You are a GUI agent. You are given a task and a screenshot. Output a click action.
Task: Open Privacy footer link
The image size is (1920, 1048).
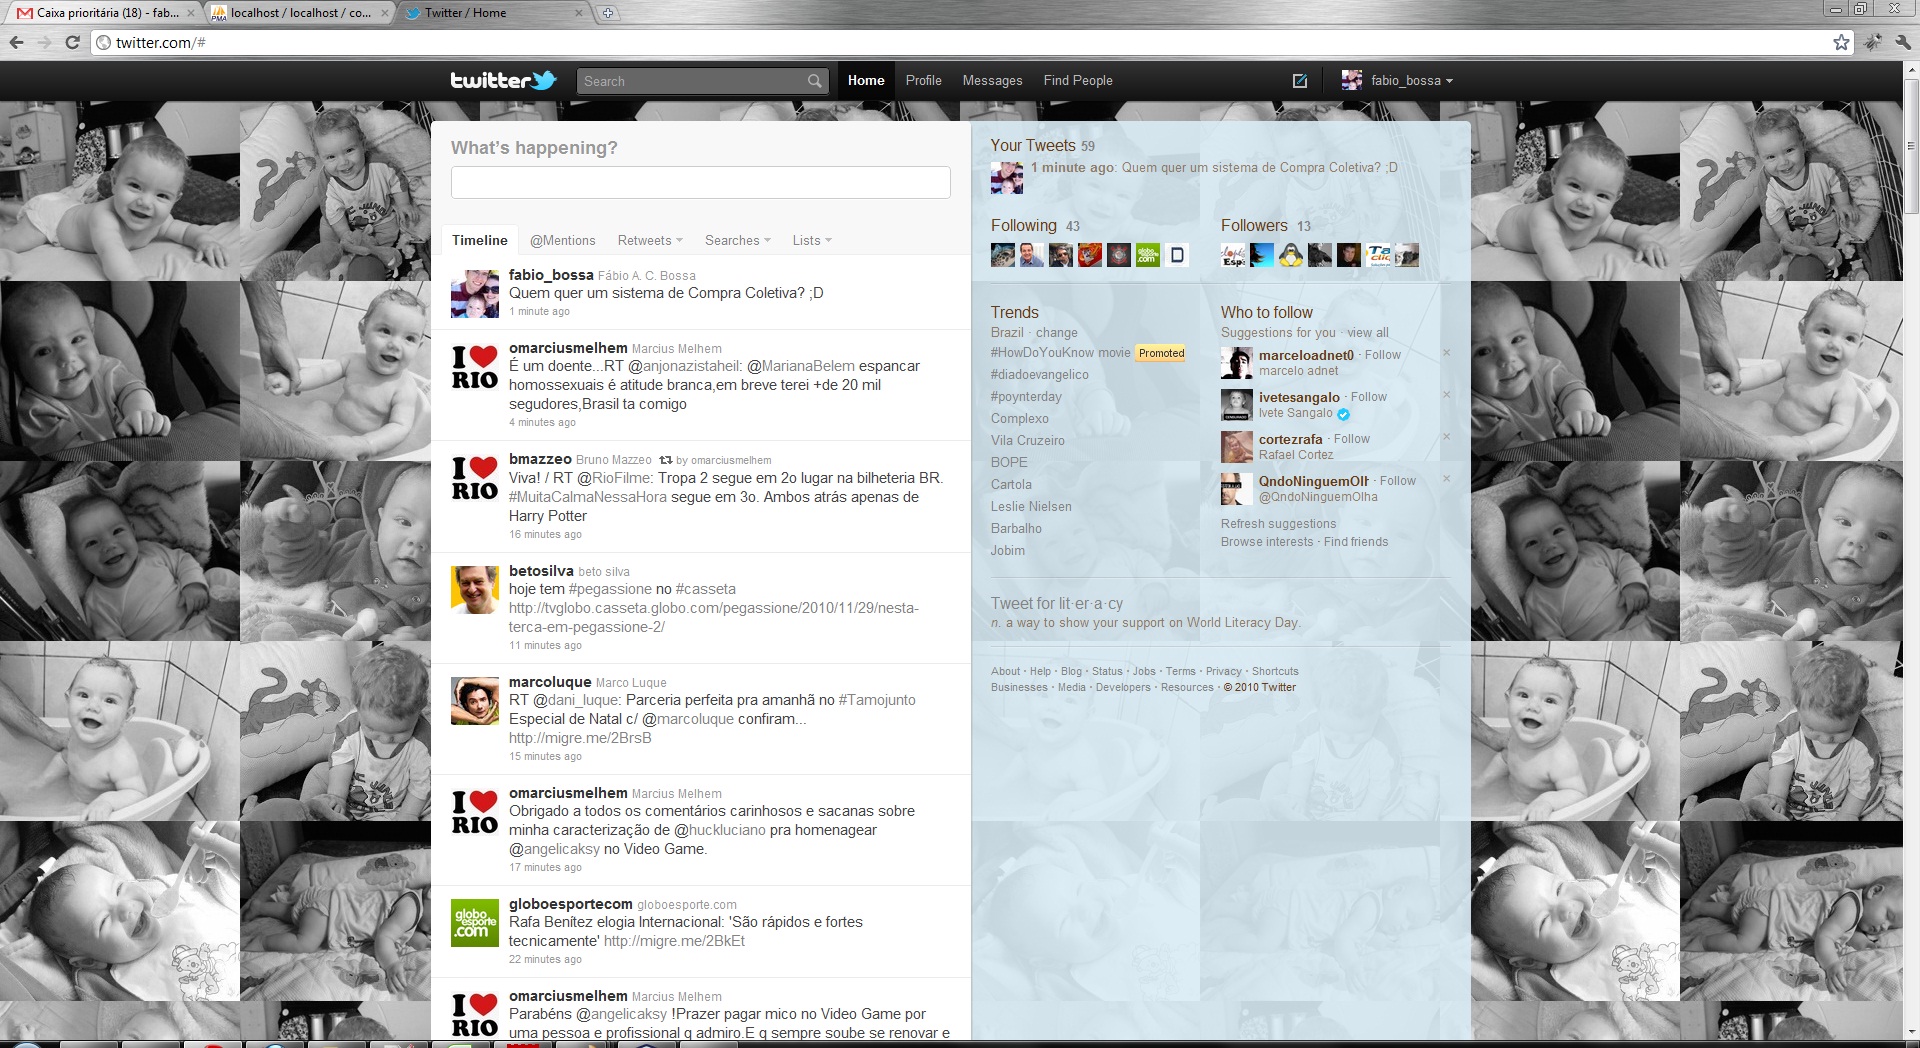pos(1223,672)
